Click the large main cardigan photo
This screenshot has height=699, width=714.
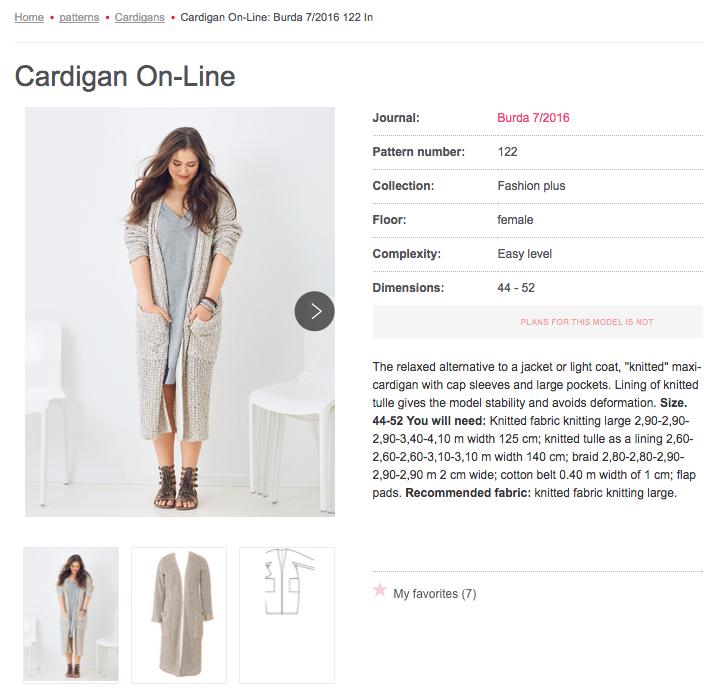tap(180, 312)
